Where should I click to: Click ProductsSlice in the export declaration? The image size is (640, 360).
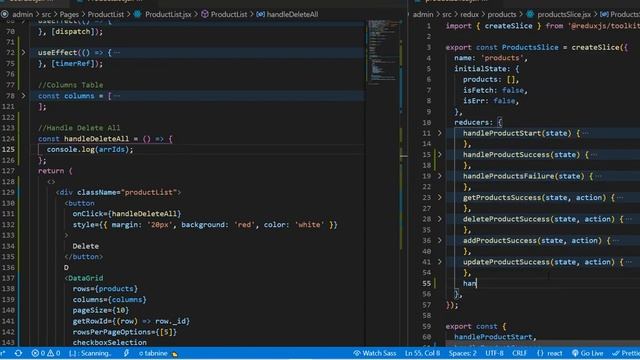[530, 47]
